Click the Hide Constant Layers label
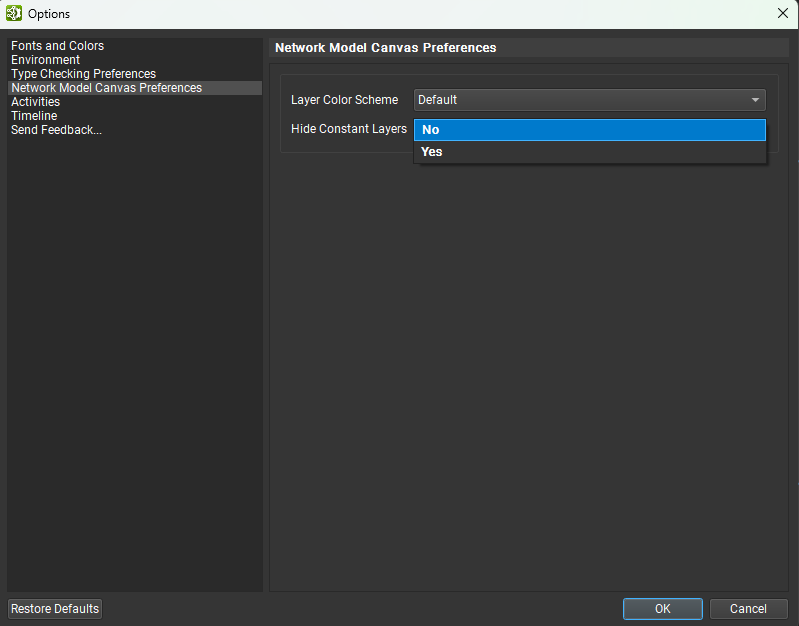The image size is (799, 626). pos(348,129)
